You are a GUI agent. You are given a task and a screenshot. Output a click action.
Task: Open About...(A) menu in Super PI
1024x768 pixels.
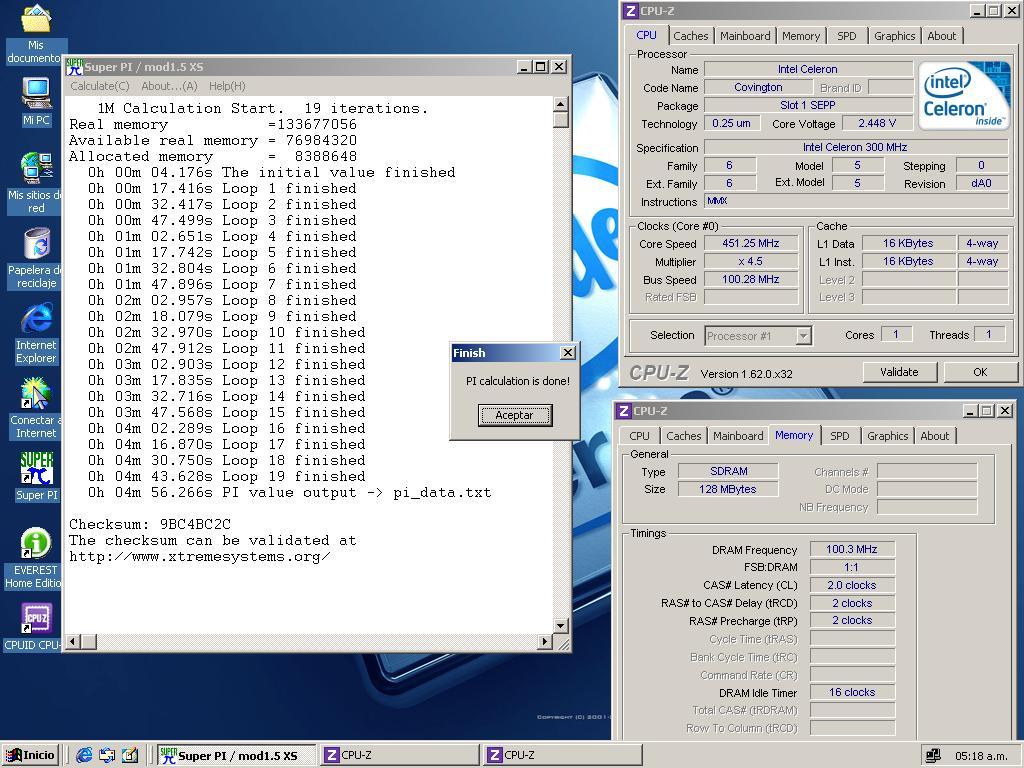pos(169,86)
